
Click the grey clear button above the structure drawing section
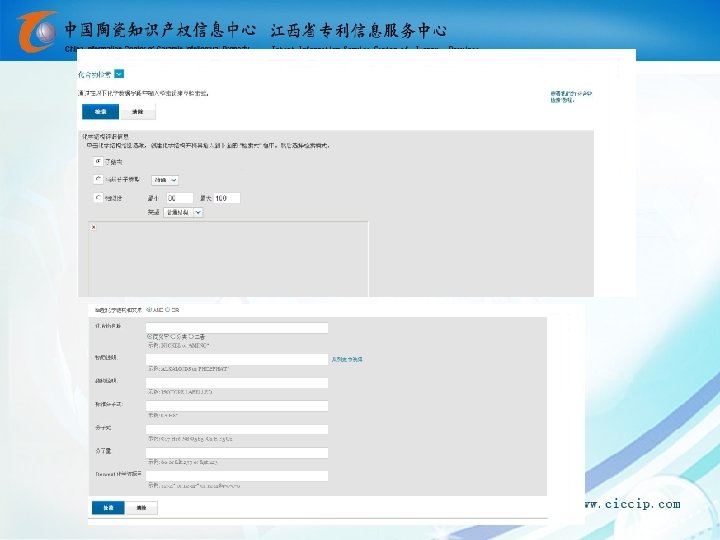pyautogui.click(x=137, y=112)
